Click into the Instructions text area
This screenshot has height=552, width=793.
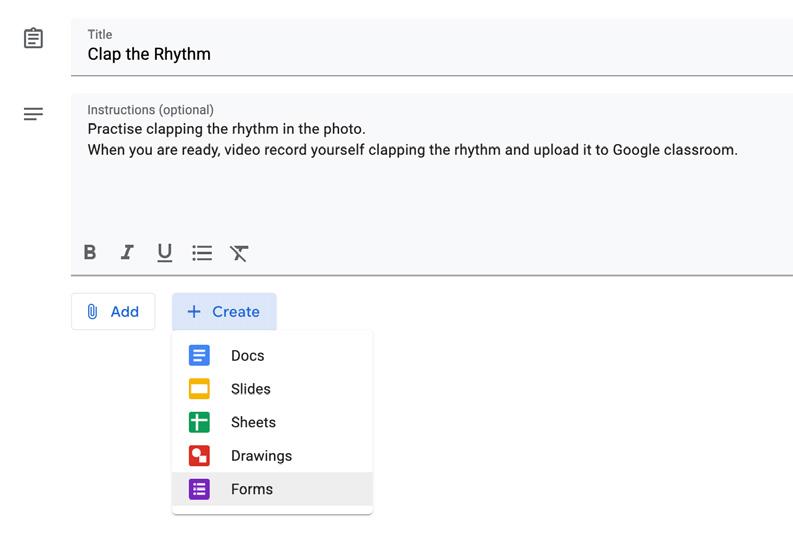432,167
